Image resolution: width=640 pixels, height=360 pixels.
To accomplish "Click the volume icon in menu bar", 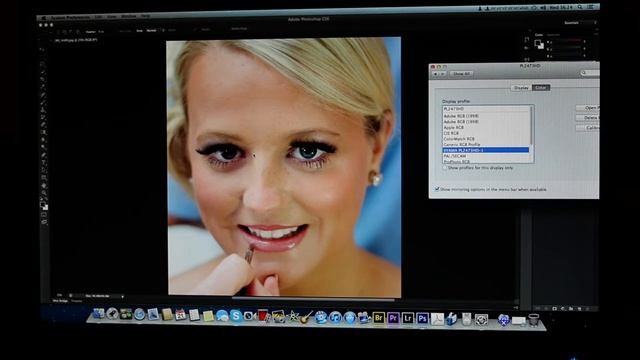I will (x=543, y=7).
